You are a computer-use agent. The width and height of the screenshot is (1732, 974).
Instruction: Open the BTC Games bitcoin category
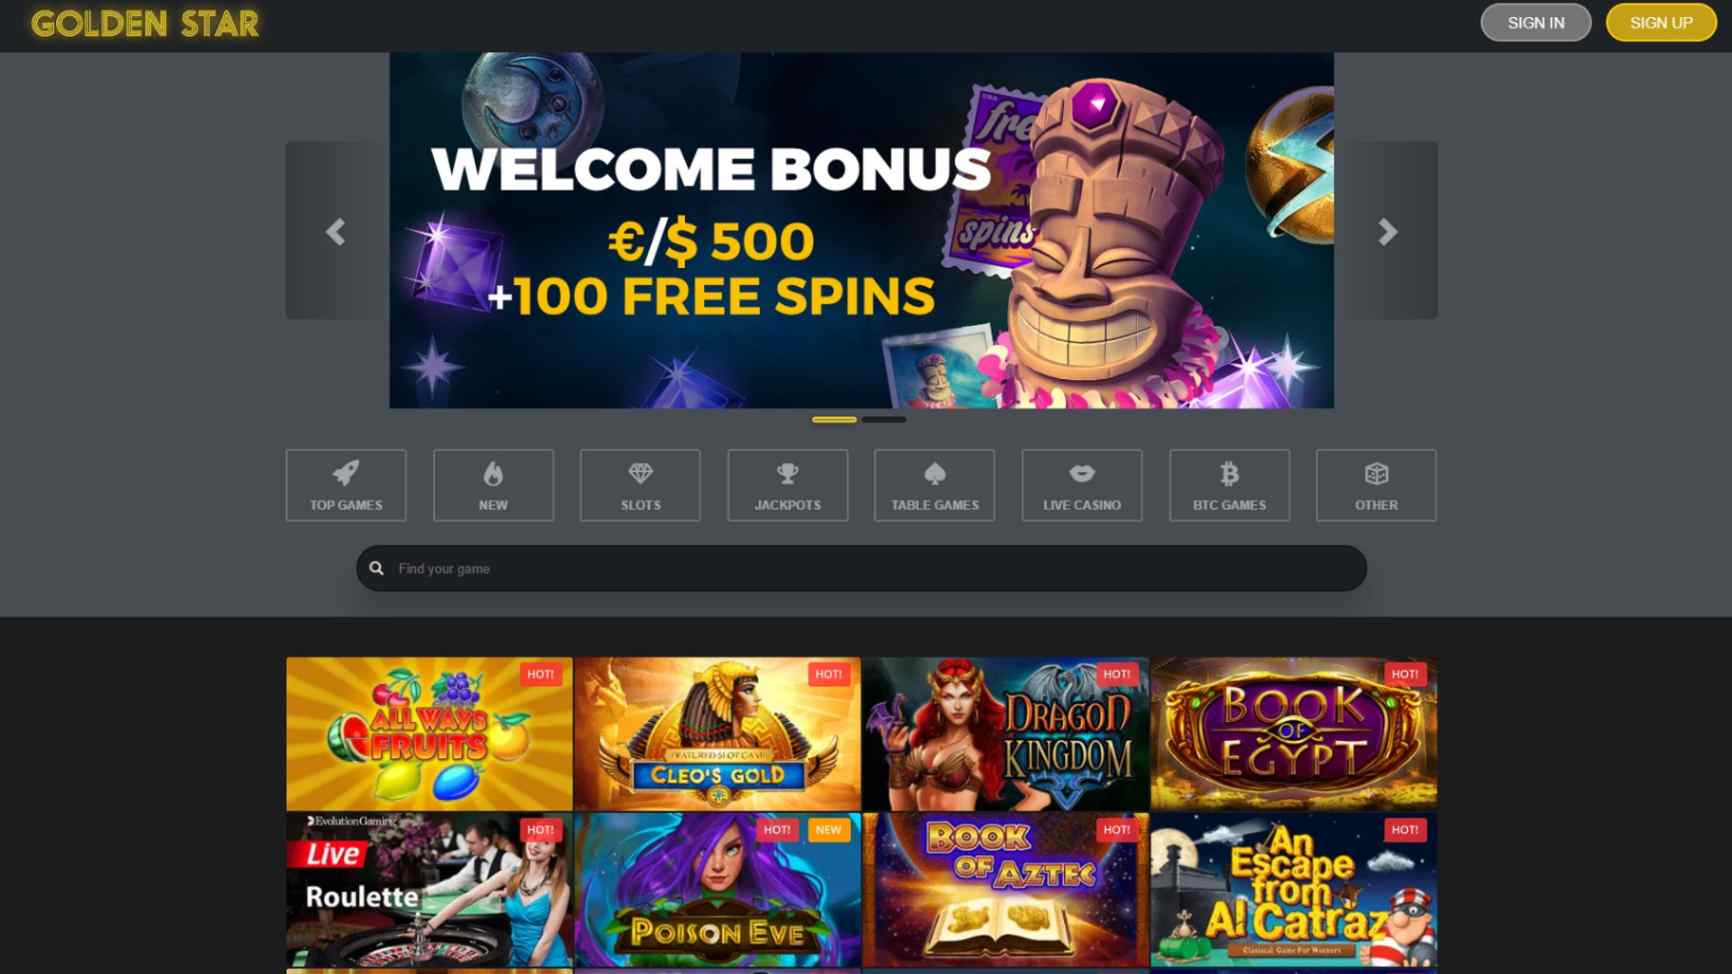(1229, 485)
